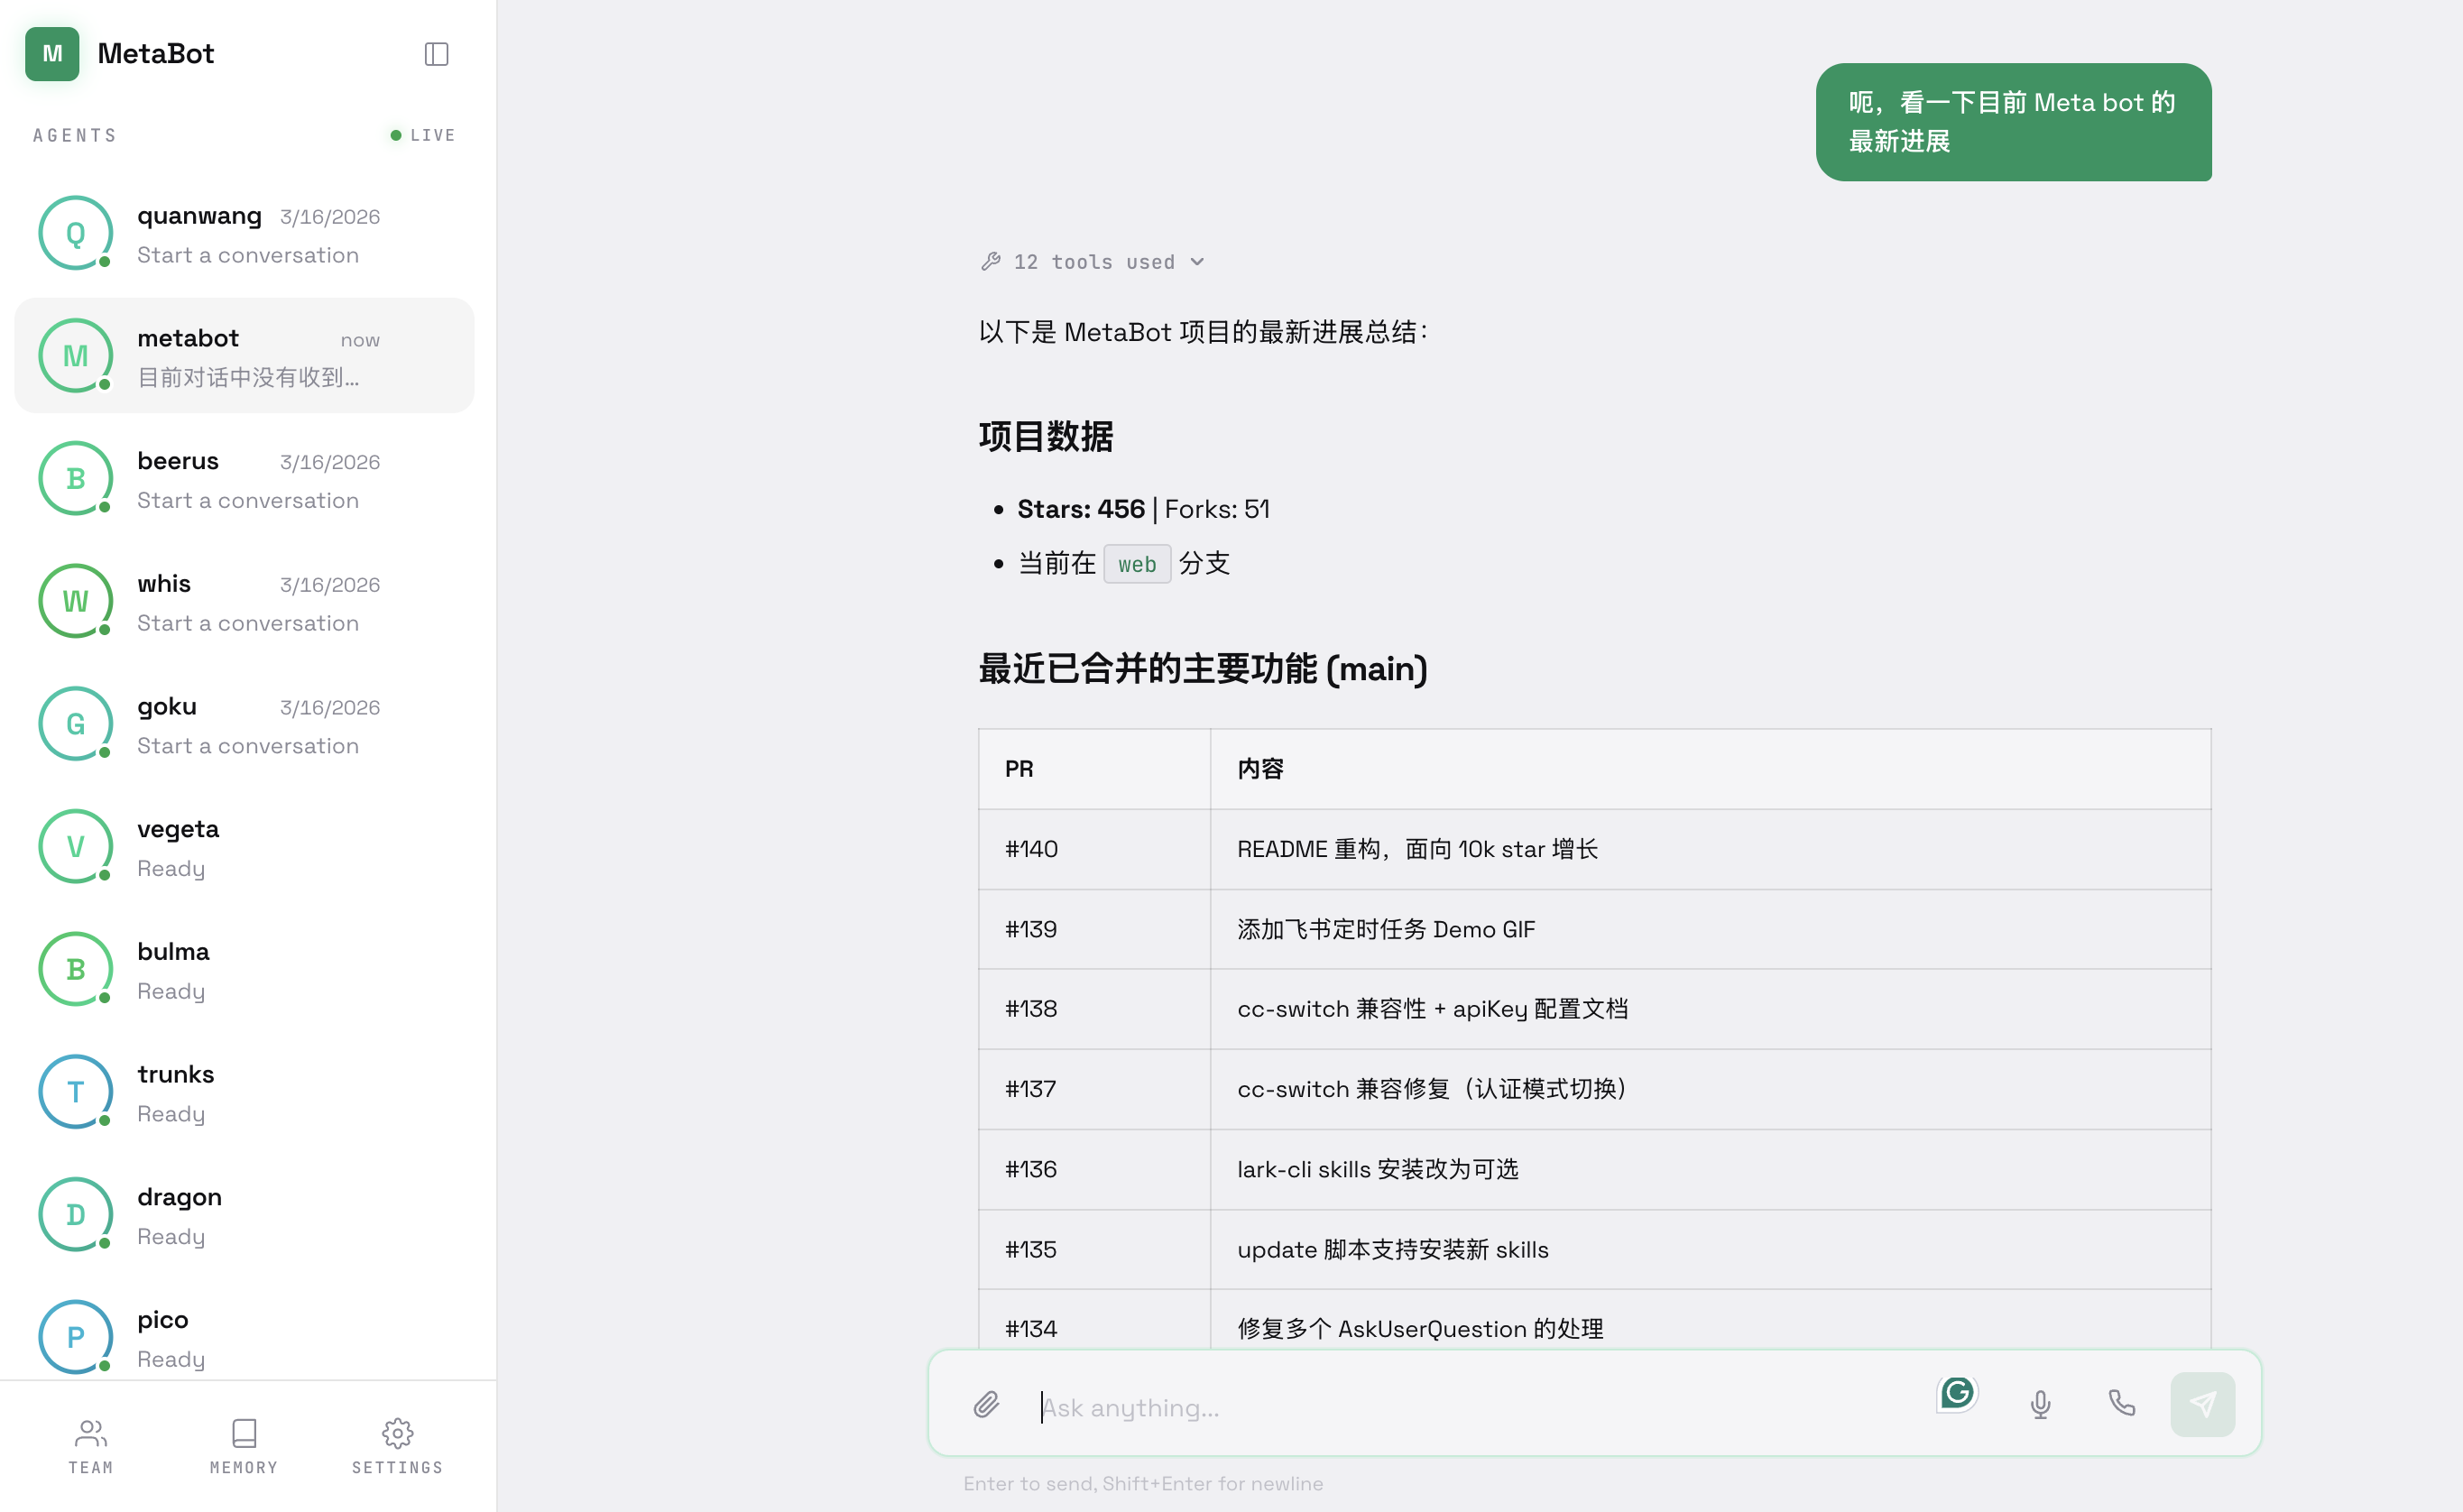The width and height of the screenshot is (2463, 1512).
Task: Activate voice input with the microphone icon
Action: coord(2041,1404)
